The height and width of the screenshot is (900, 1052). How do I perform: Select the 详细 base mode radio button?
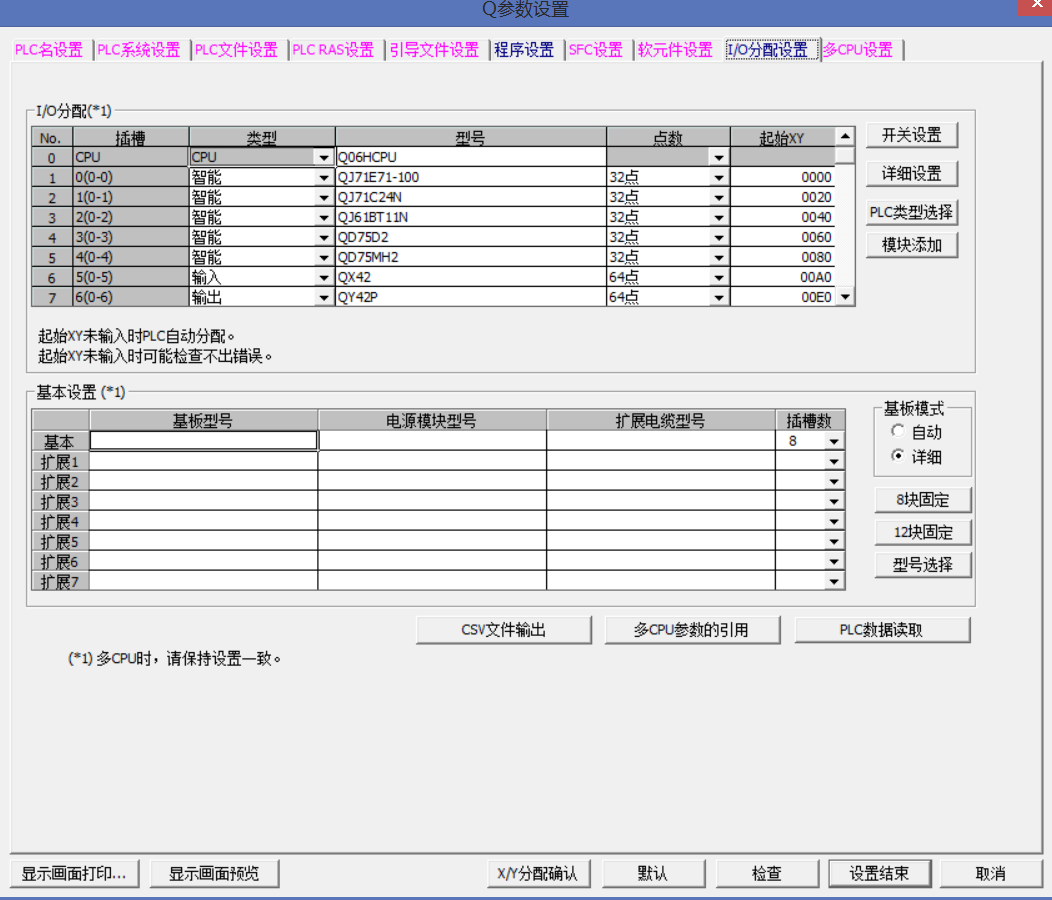pos(897,457)
